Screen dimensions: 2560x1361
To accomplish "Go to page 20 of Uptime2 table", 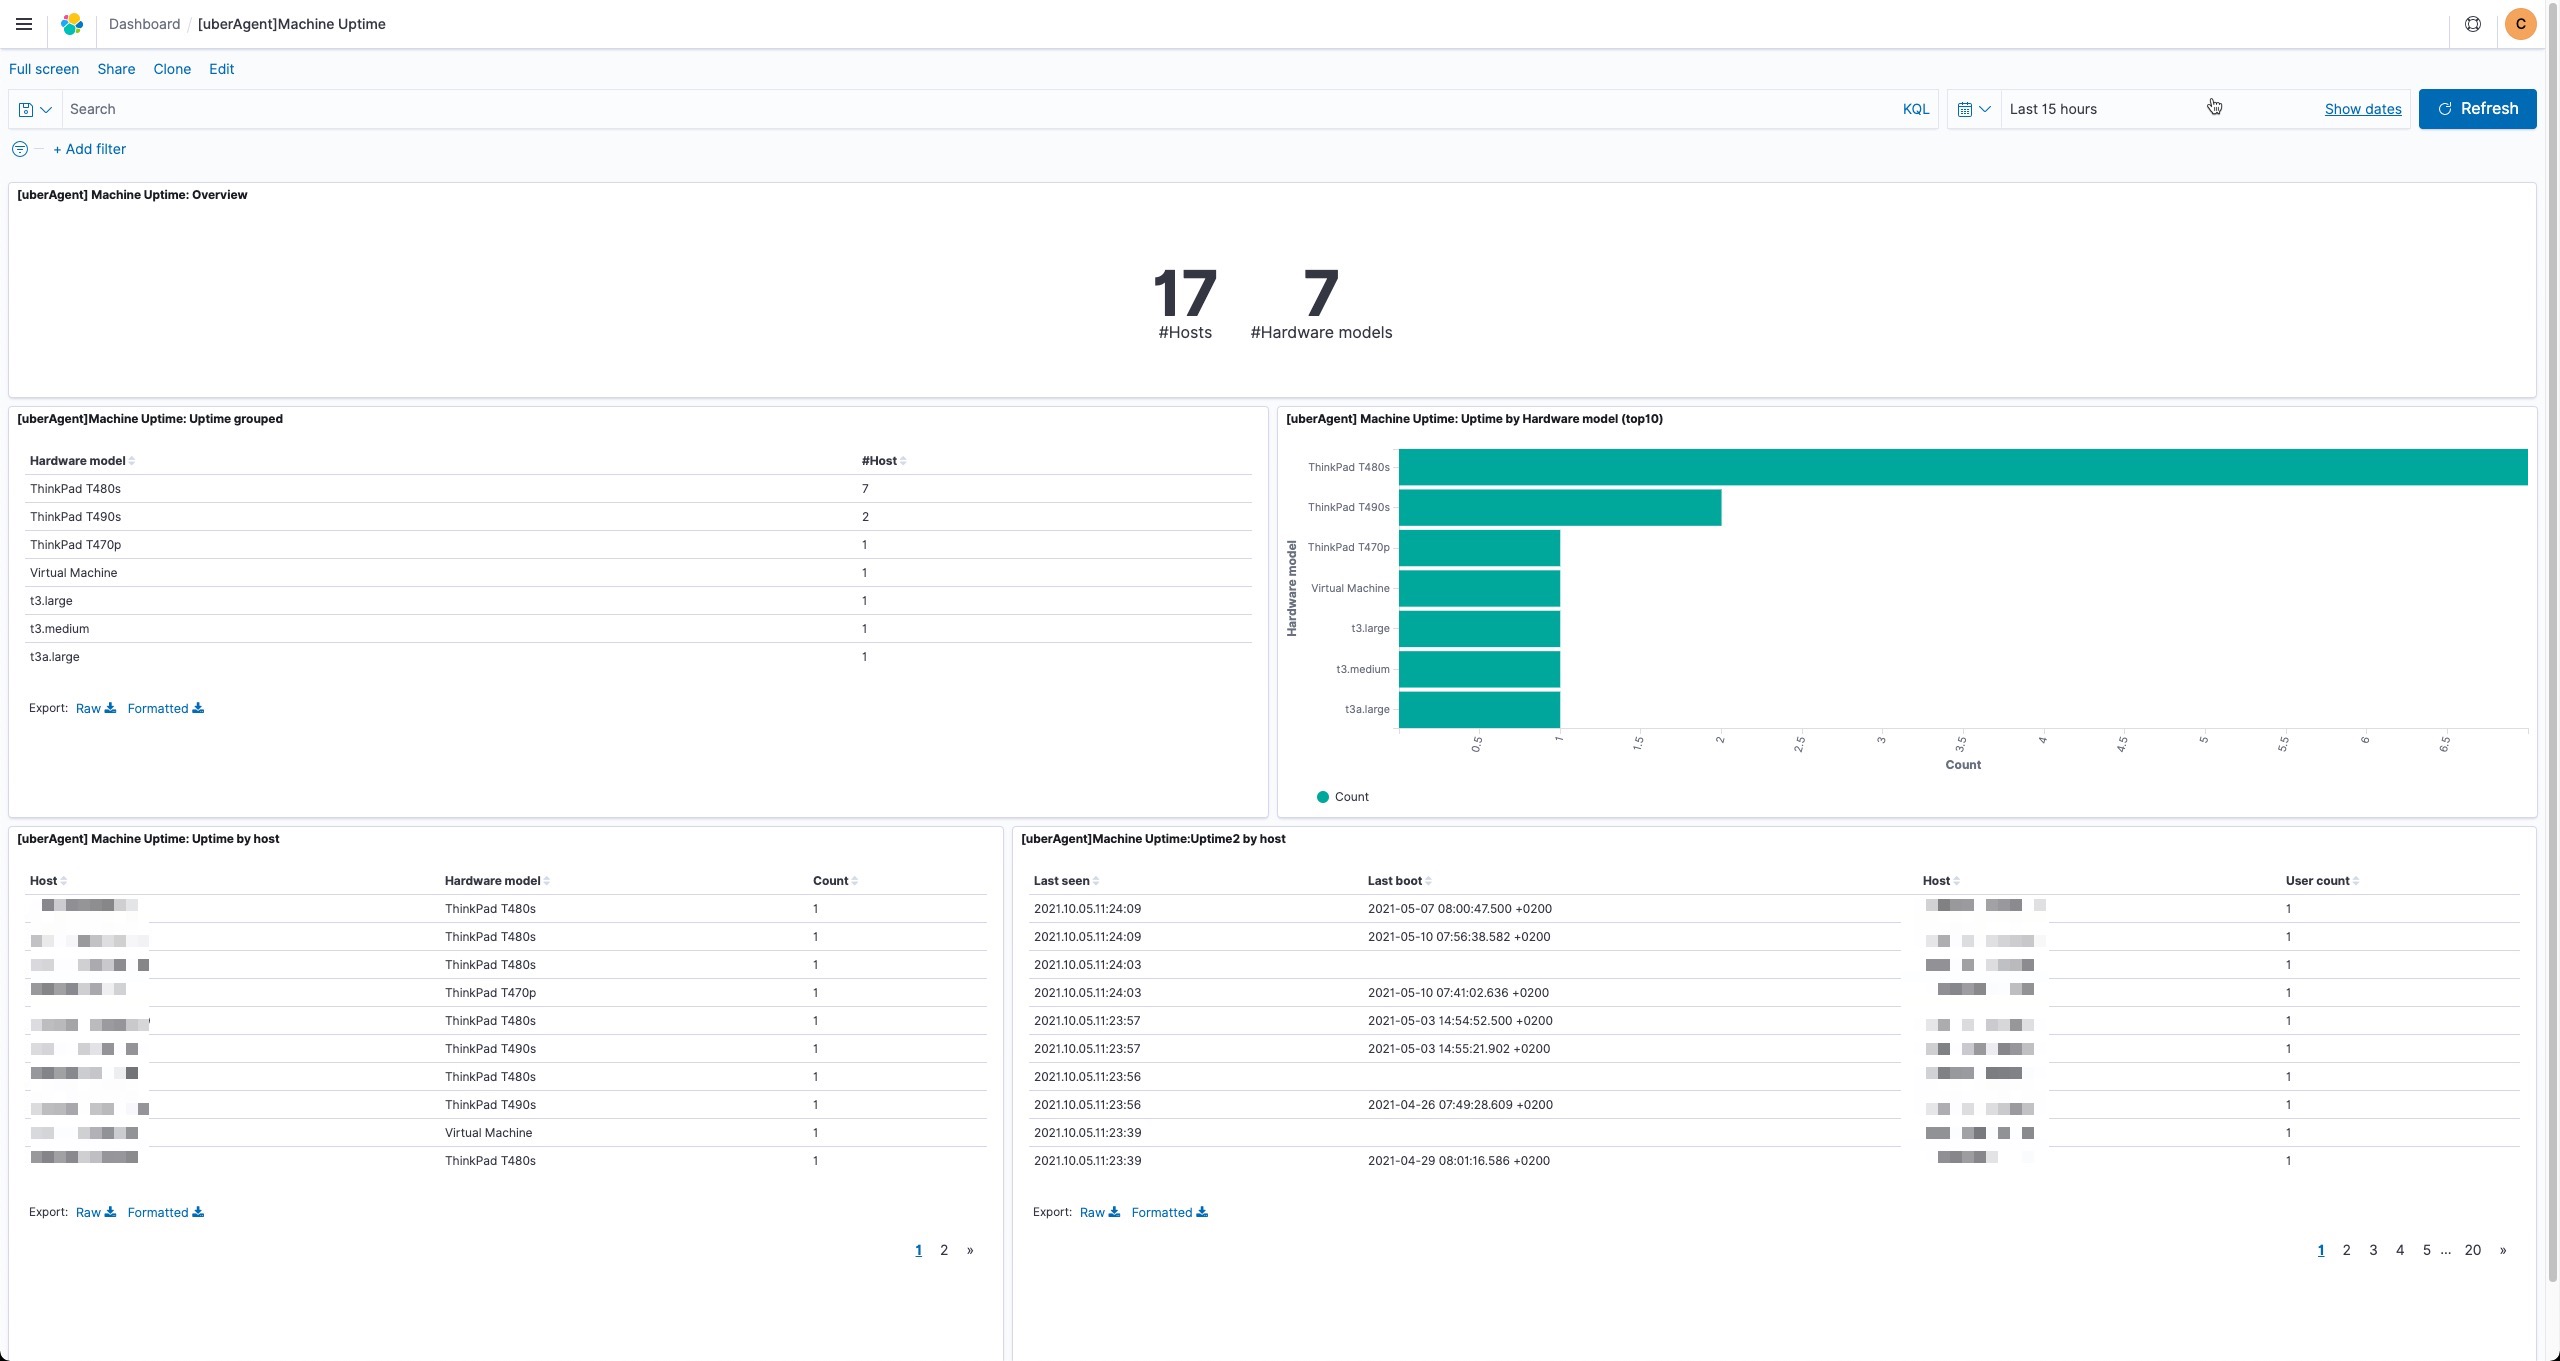I will [x=2472, y=1250].
